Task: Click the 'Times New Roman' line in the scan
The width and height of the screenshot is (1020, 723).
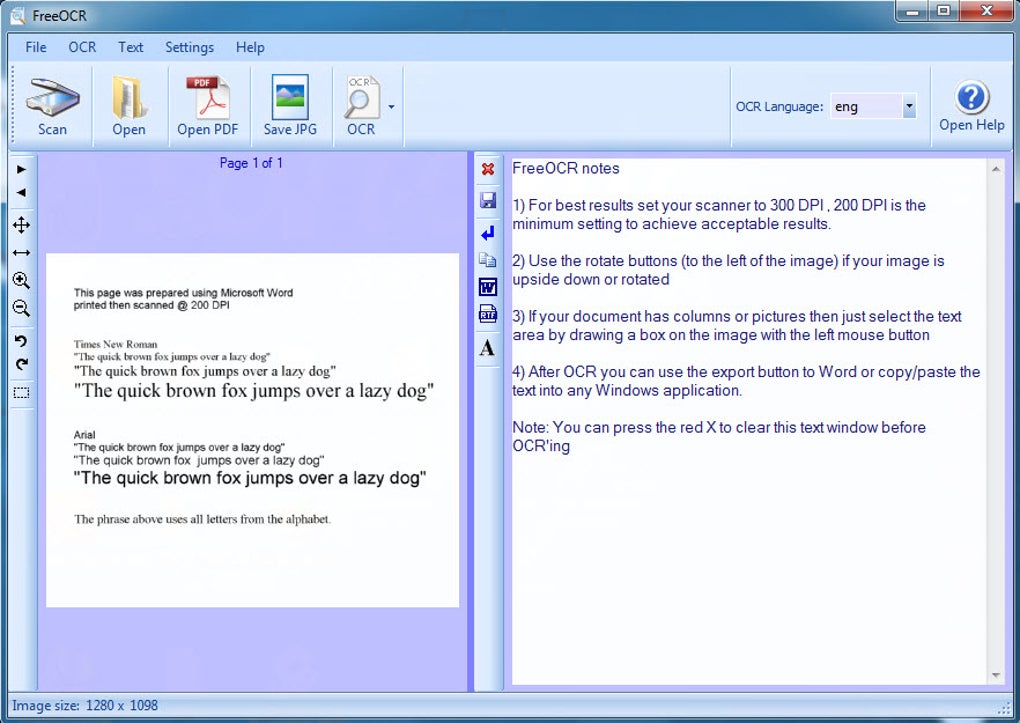Action: tap(115, 344)
